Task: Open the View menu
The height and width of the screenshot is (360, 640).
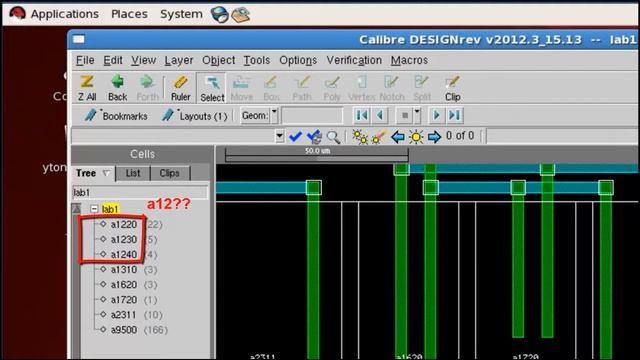Action: tap(143, 60)
